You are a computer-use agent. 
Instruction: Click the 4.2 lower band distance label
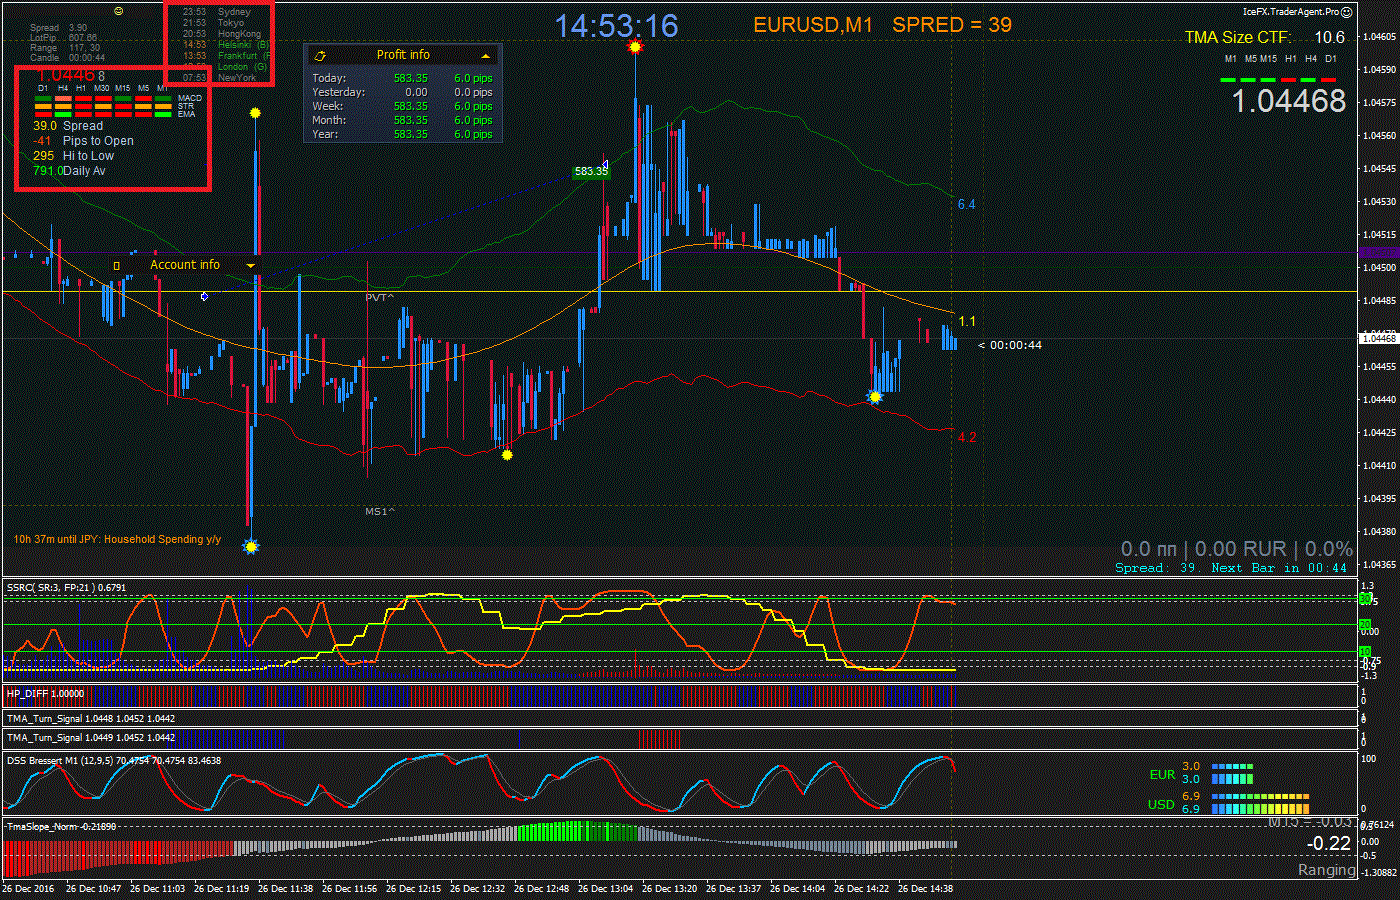point(967,437)
